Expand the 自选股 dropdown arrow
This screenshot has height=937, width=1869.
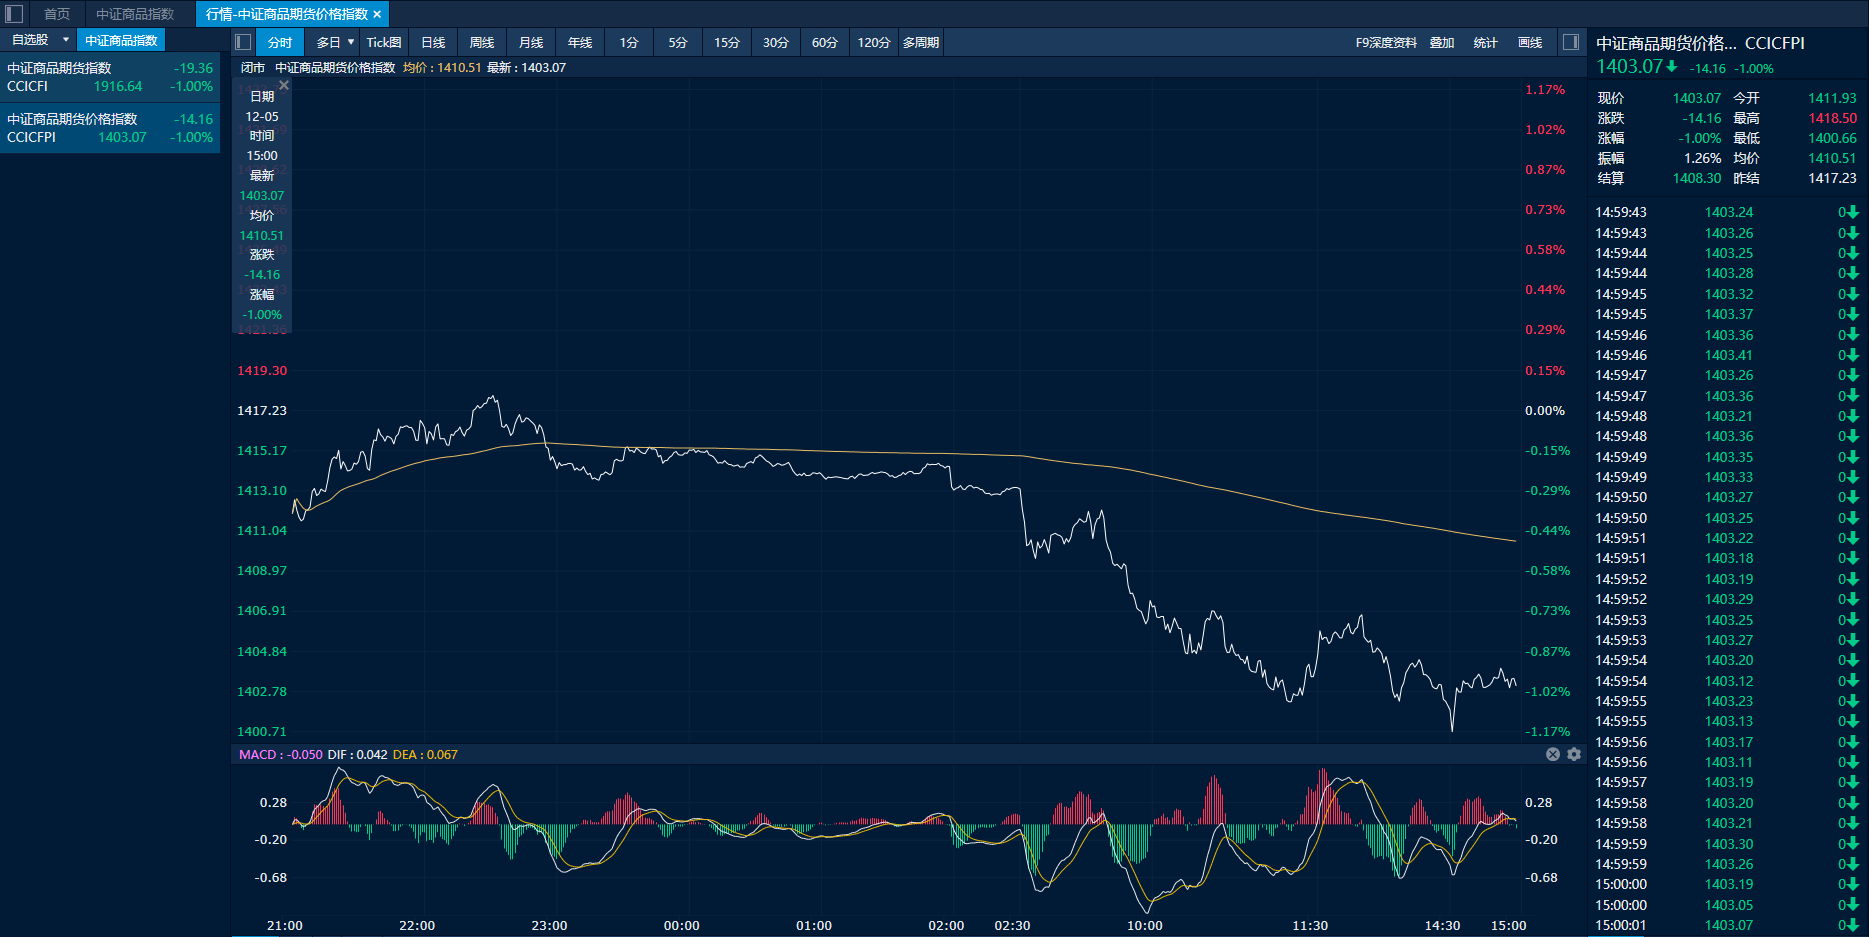coord(66,40)
